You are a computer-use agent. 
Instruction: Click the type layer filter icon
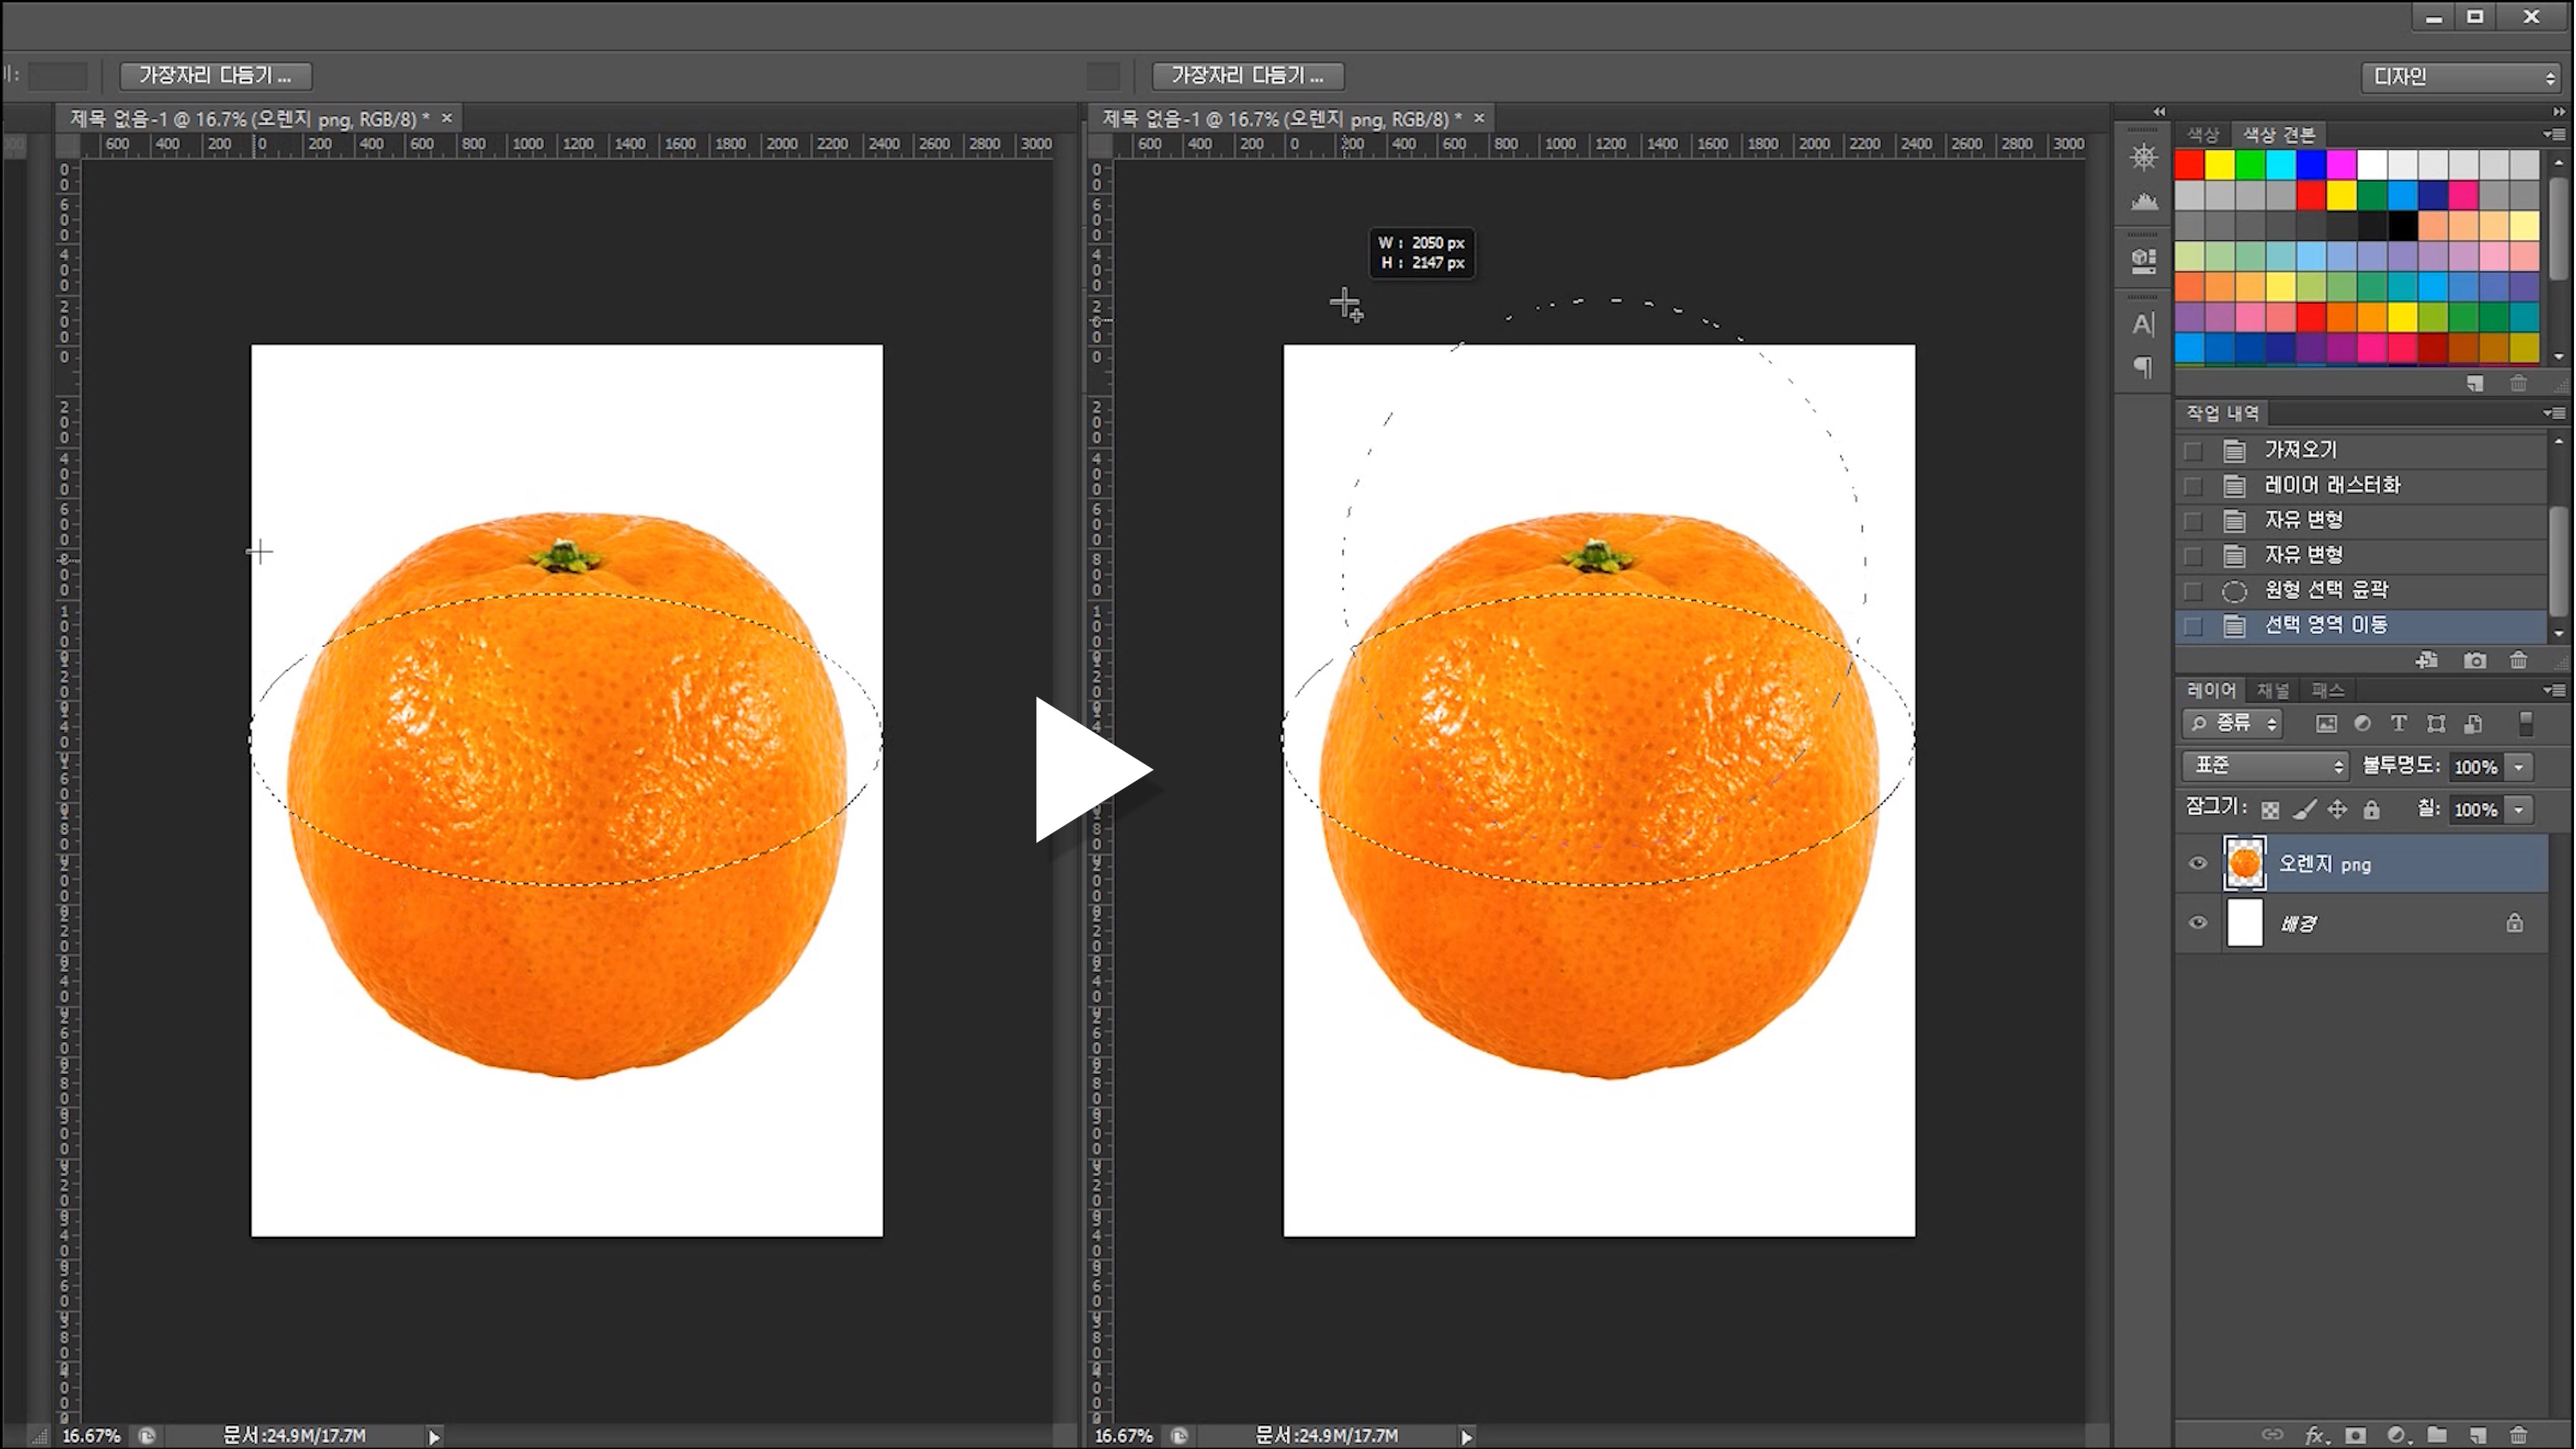click(2398, 724)
